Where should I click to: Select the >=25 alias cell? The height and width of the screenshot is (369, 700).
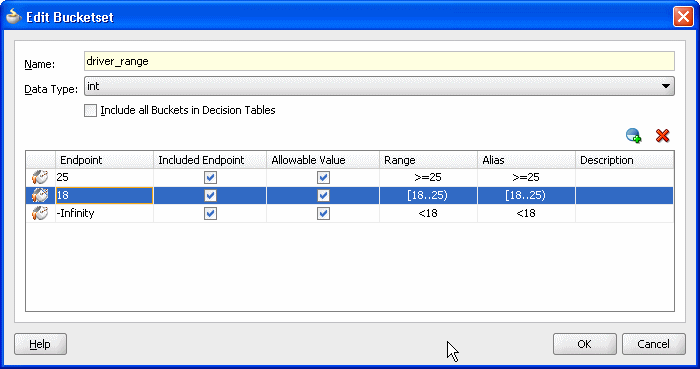click(526, 178)
